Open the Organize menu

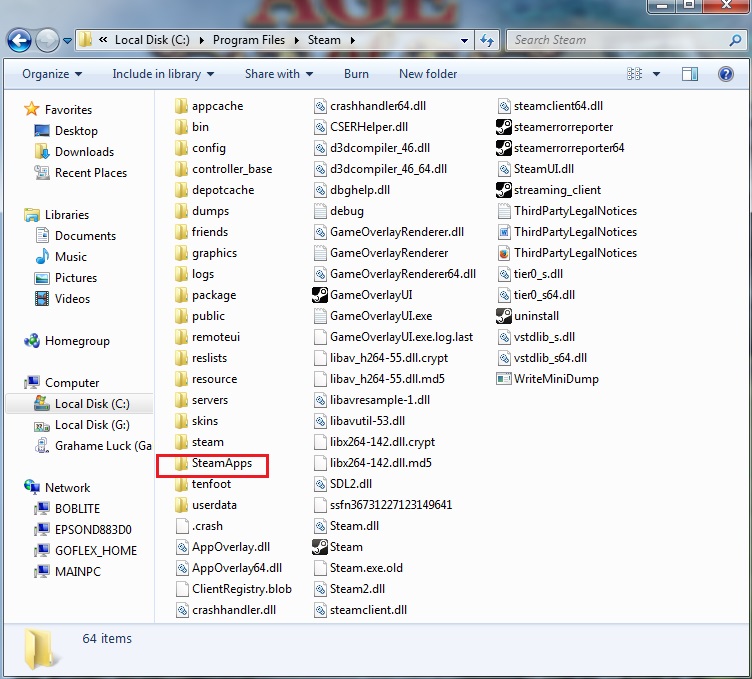pyautogui.click(x=52, y=74)
